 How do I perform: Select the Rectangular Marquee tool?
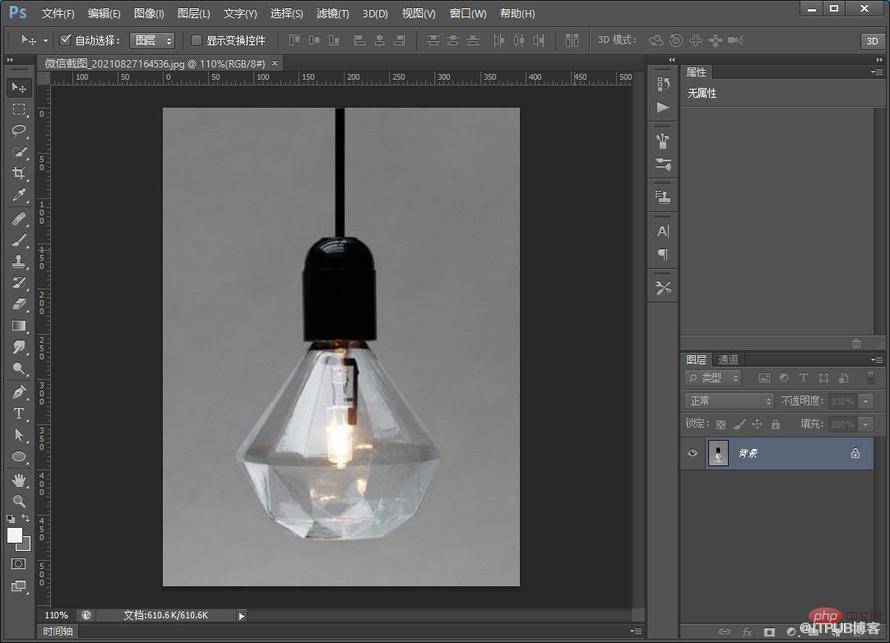tap(19, 109)
